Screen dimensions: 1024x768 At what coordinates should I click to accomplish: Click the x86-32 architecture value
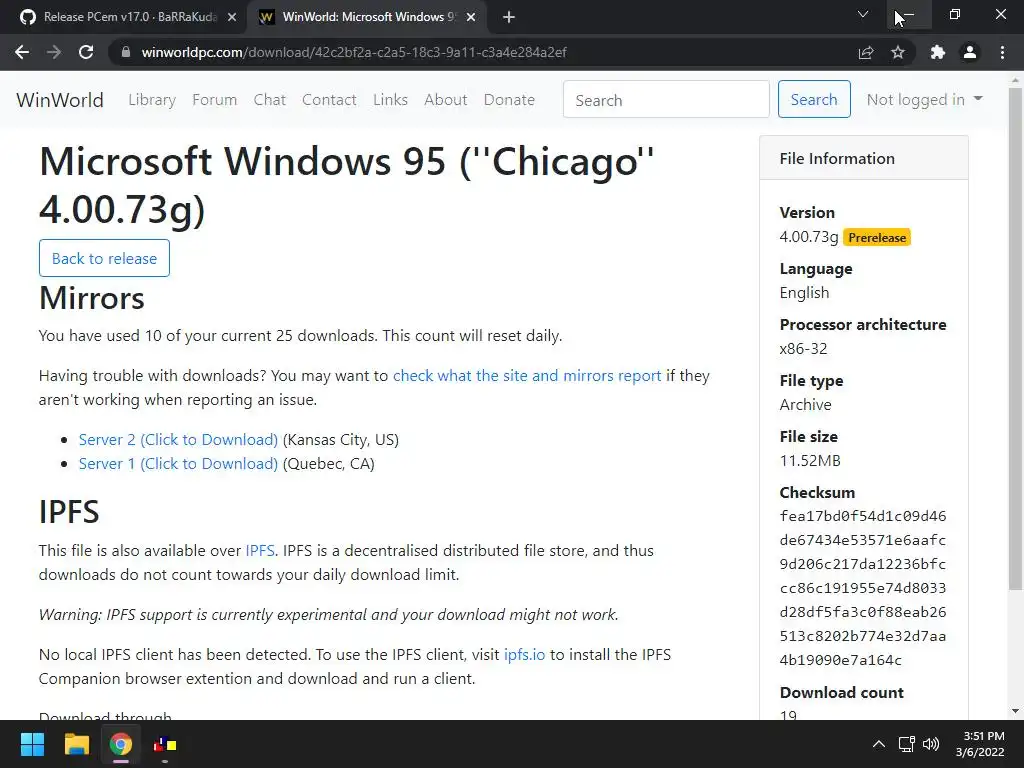click(803, 349)
